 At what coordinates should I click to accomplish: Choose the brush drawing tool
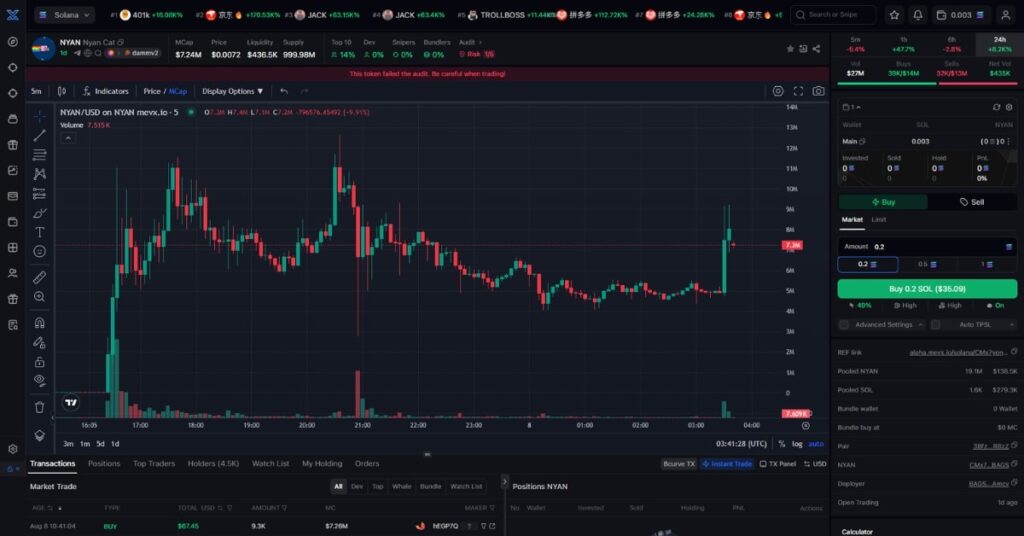[39, 213]
